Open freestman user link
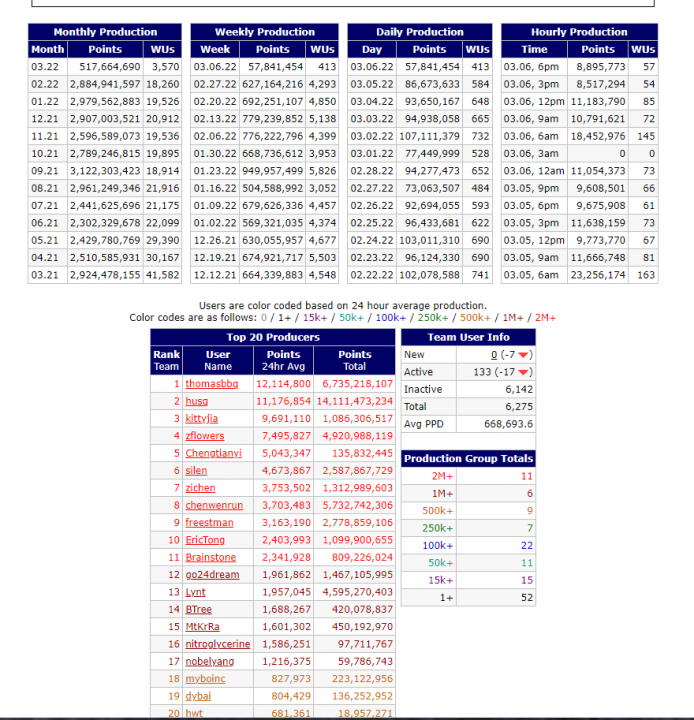694x720 pixels. point(209,523)
